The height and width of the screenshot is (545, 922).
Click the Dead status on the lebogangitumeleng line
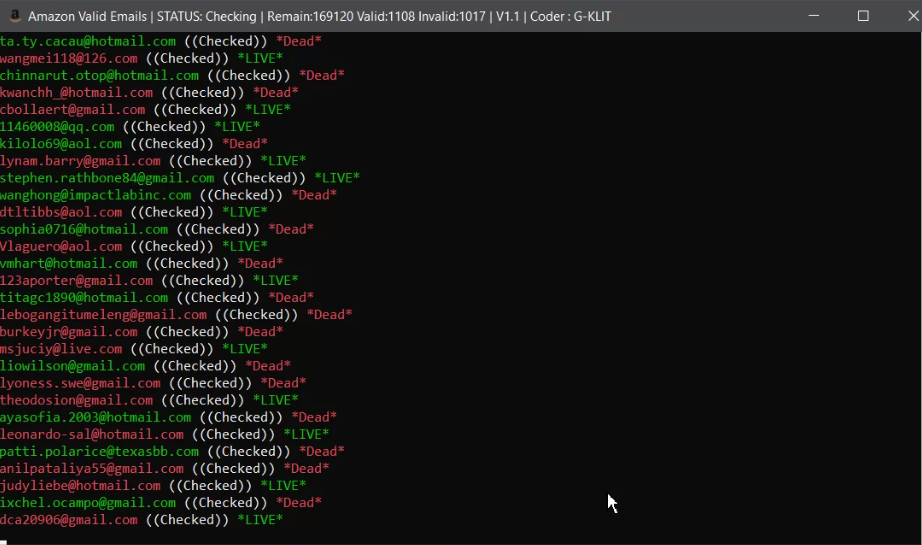[329, 315]
